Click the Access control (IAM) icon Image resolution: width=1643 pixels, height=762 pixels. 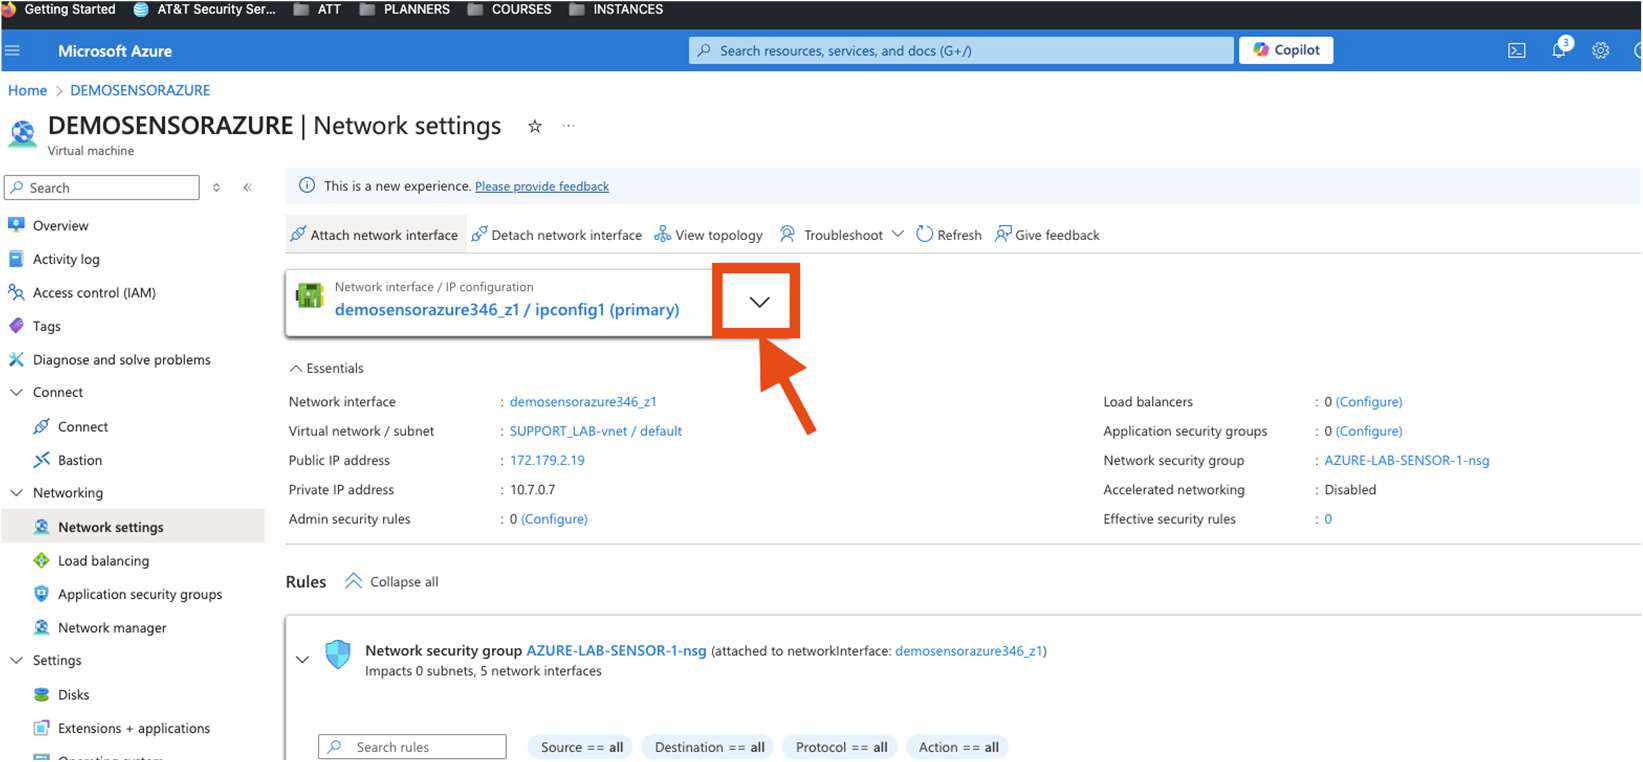(x=16, y=293)
